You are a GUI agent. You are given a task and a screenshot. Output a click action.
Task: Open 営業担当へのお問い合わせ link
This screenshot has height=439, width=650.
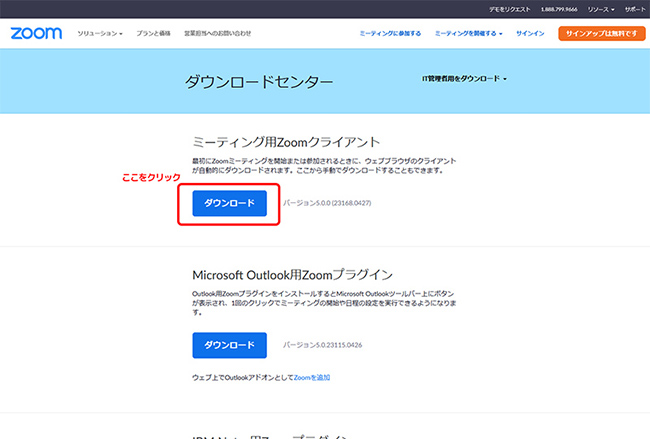pos(218,34)
